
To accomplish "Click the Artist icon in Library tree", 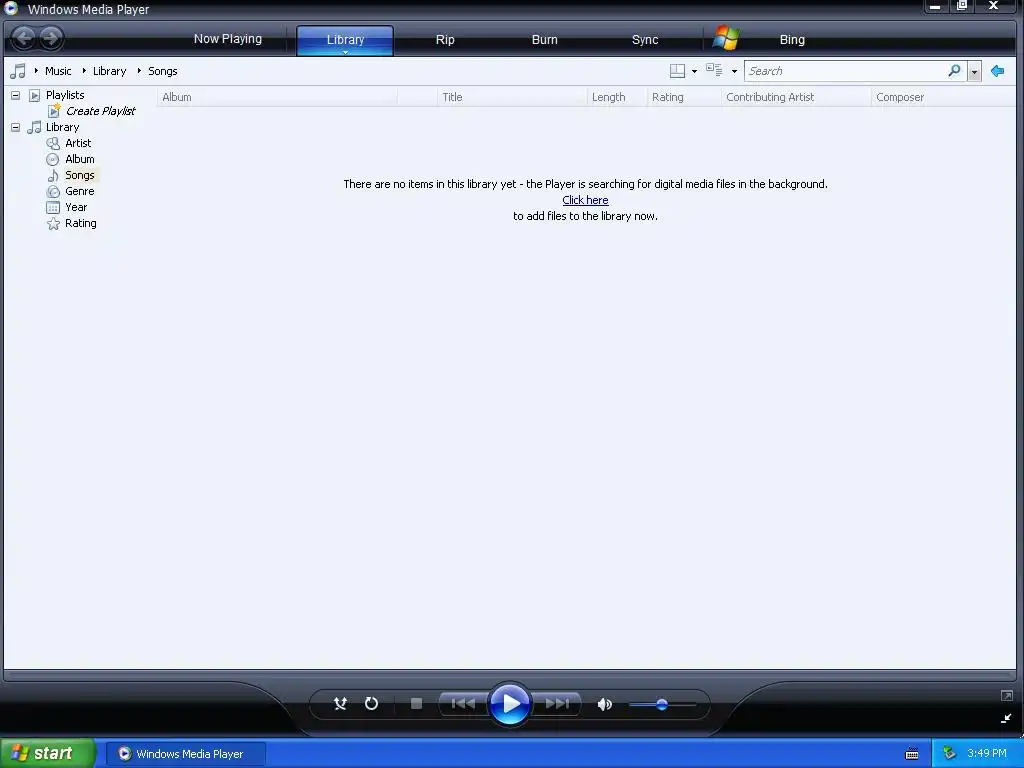I will [x=53, y=143].
